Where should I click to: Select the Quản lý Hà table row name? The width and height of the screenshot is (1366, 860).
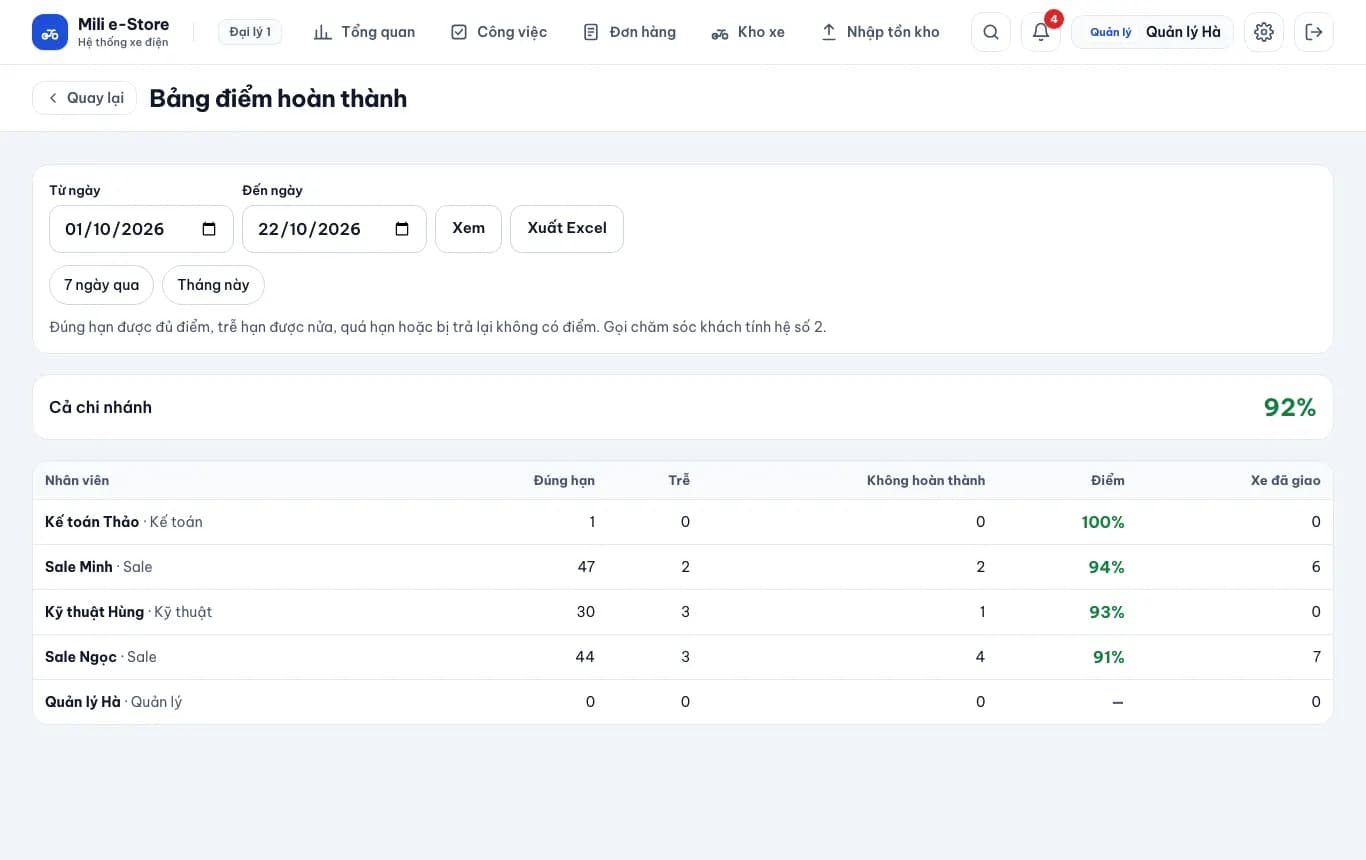(x=83, y=702)
